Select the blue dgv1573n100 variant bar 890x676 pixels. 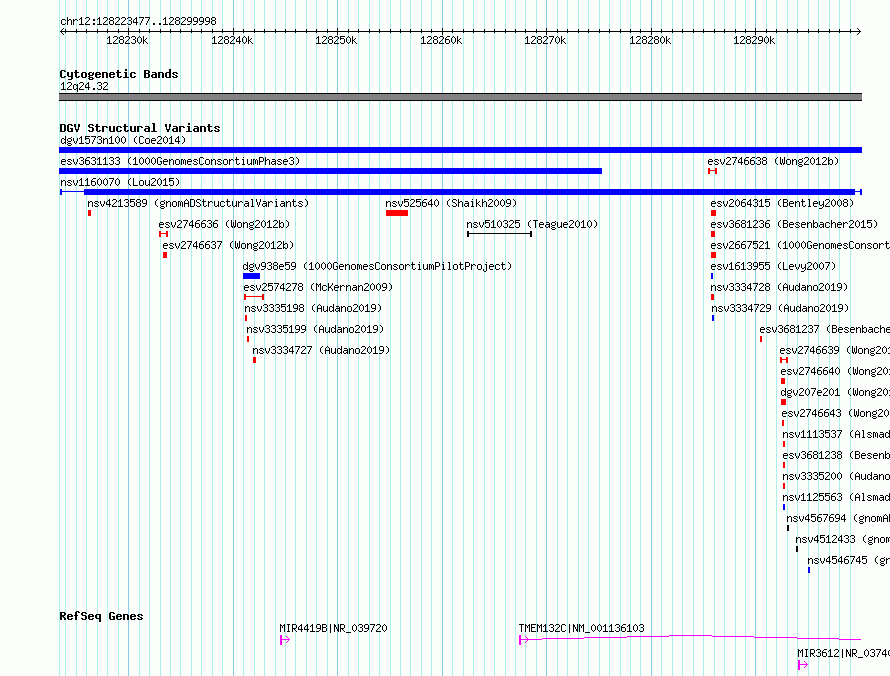coord(460,150)
